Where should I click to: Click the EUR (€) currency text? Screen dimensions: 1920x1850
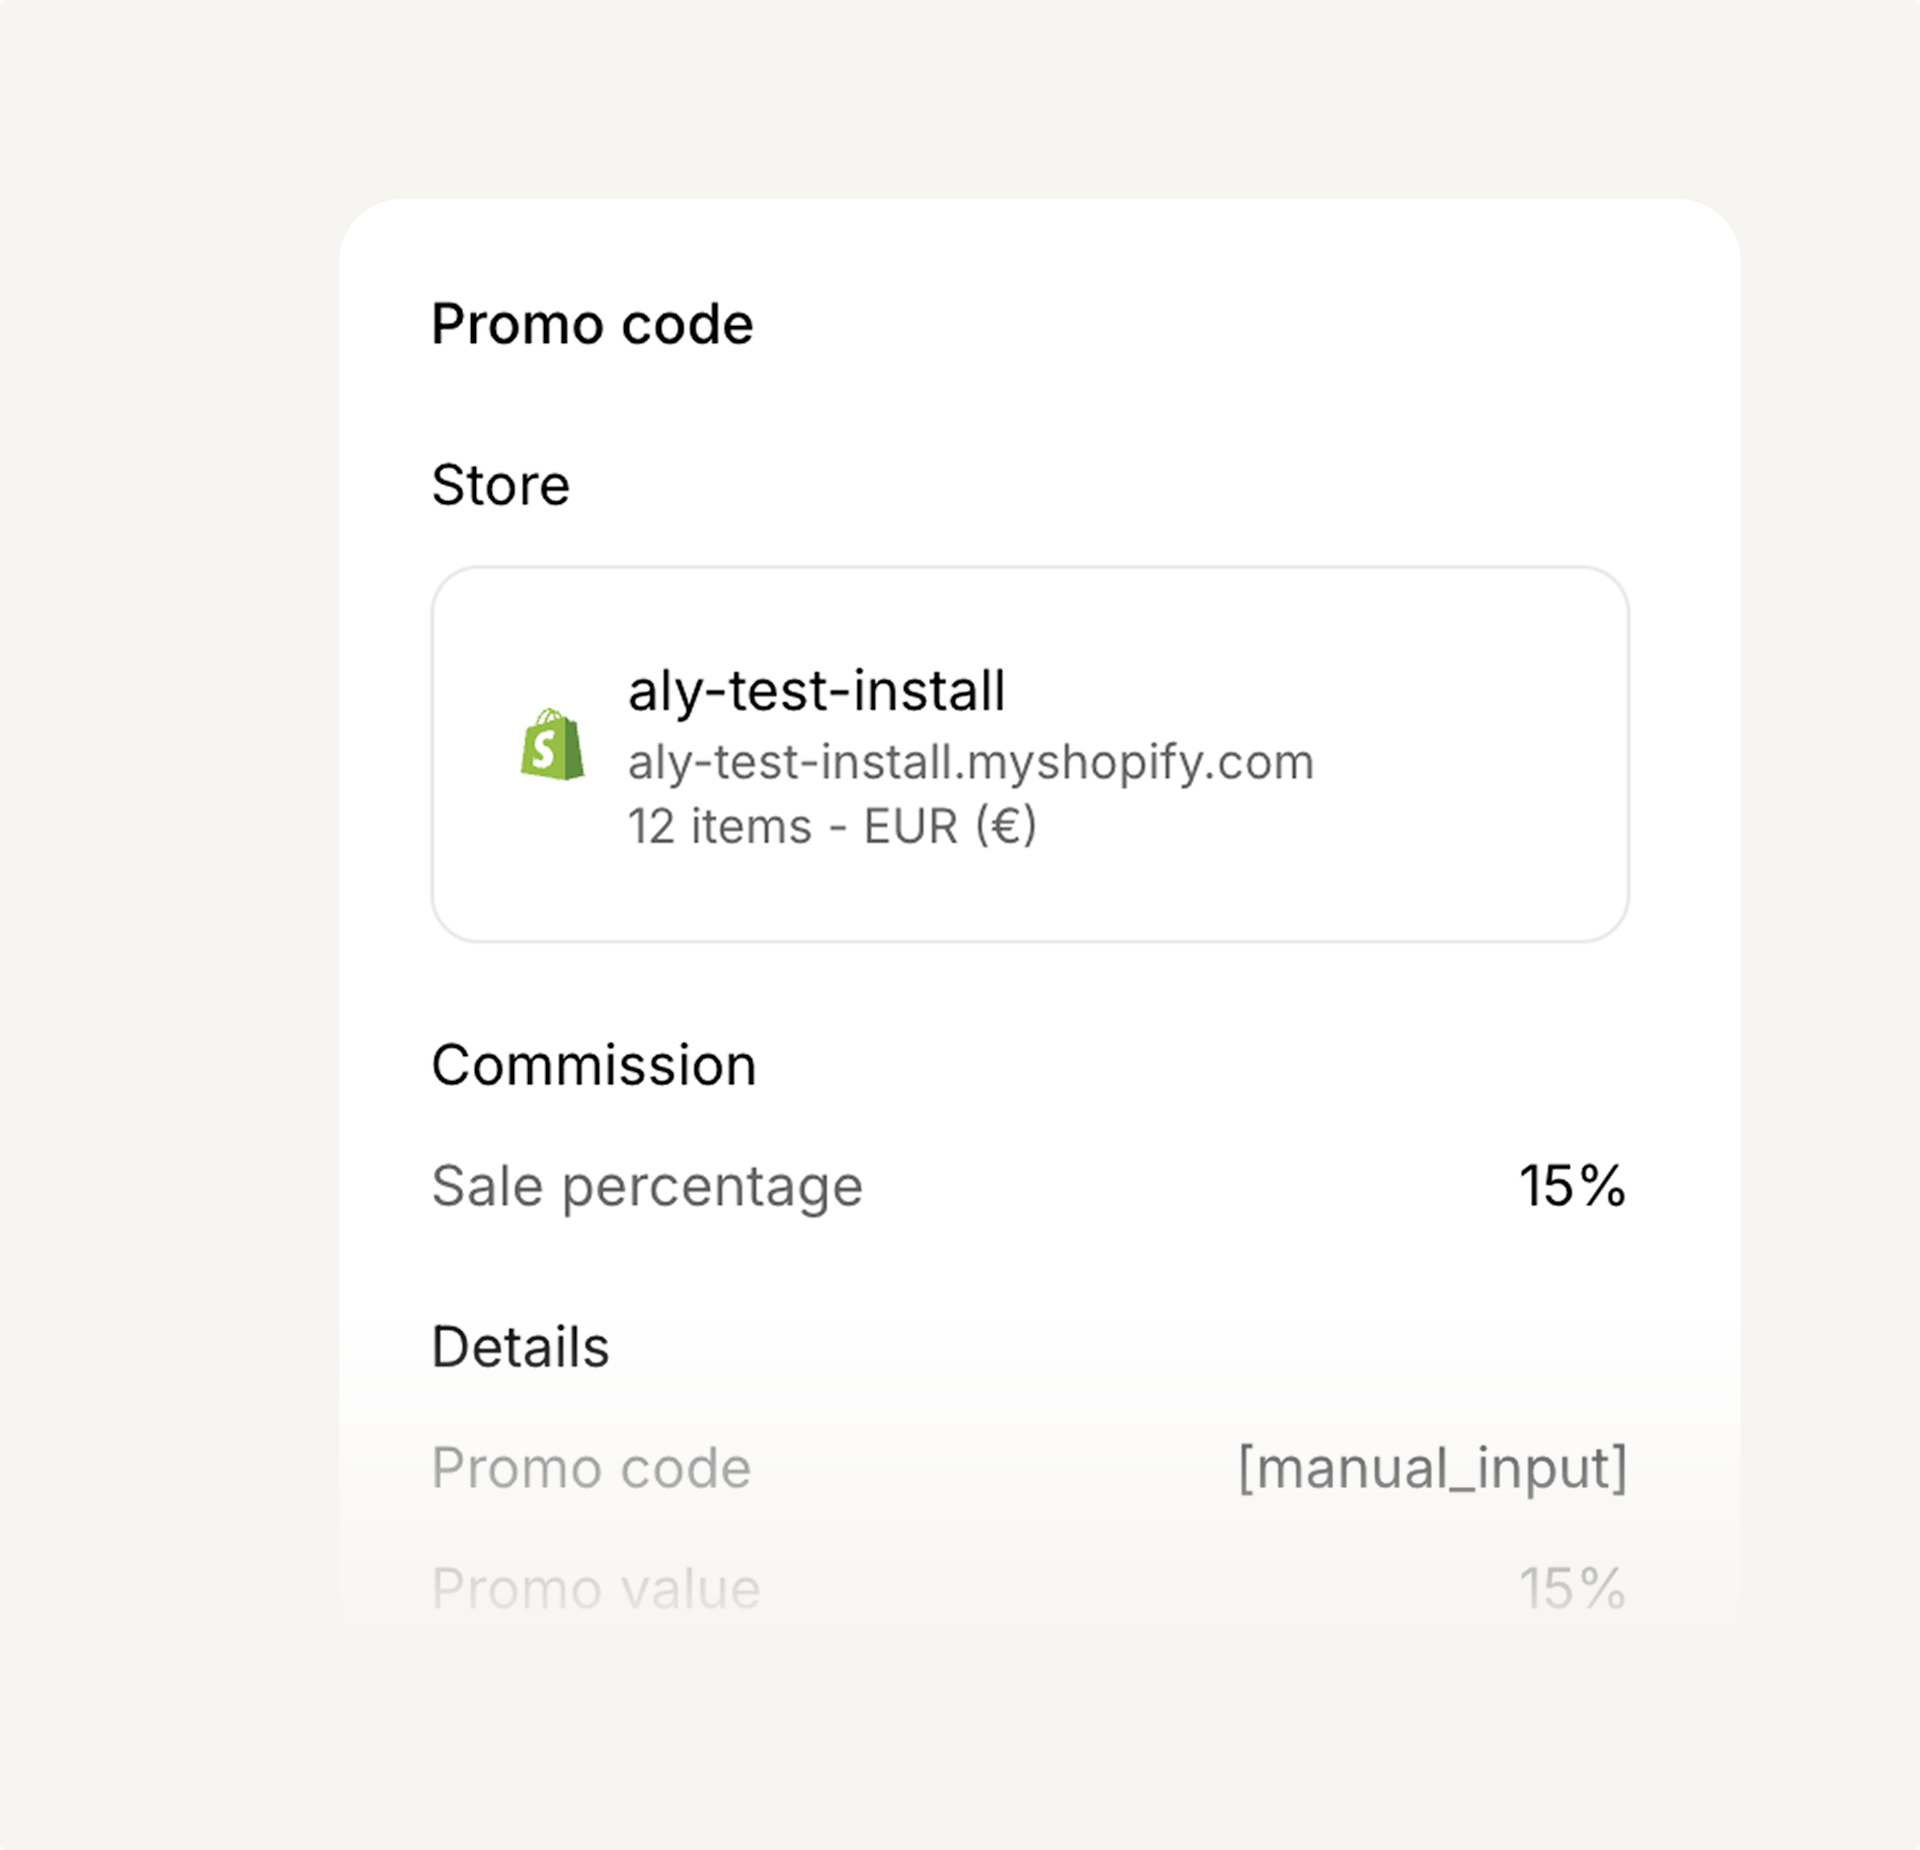[949, 827]
